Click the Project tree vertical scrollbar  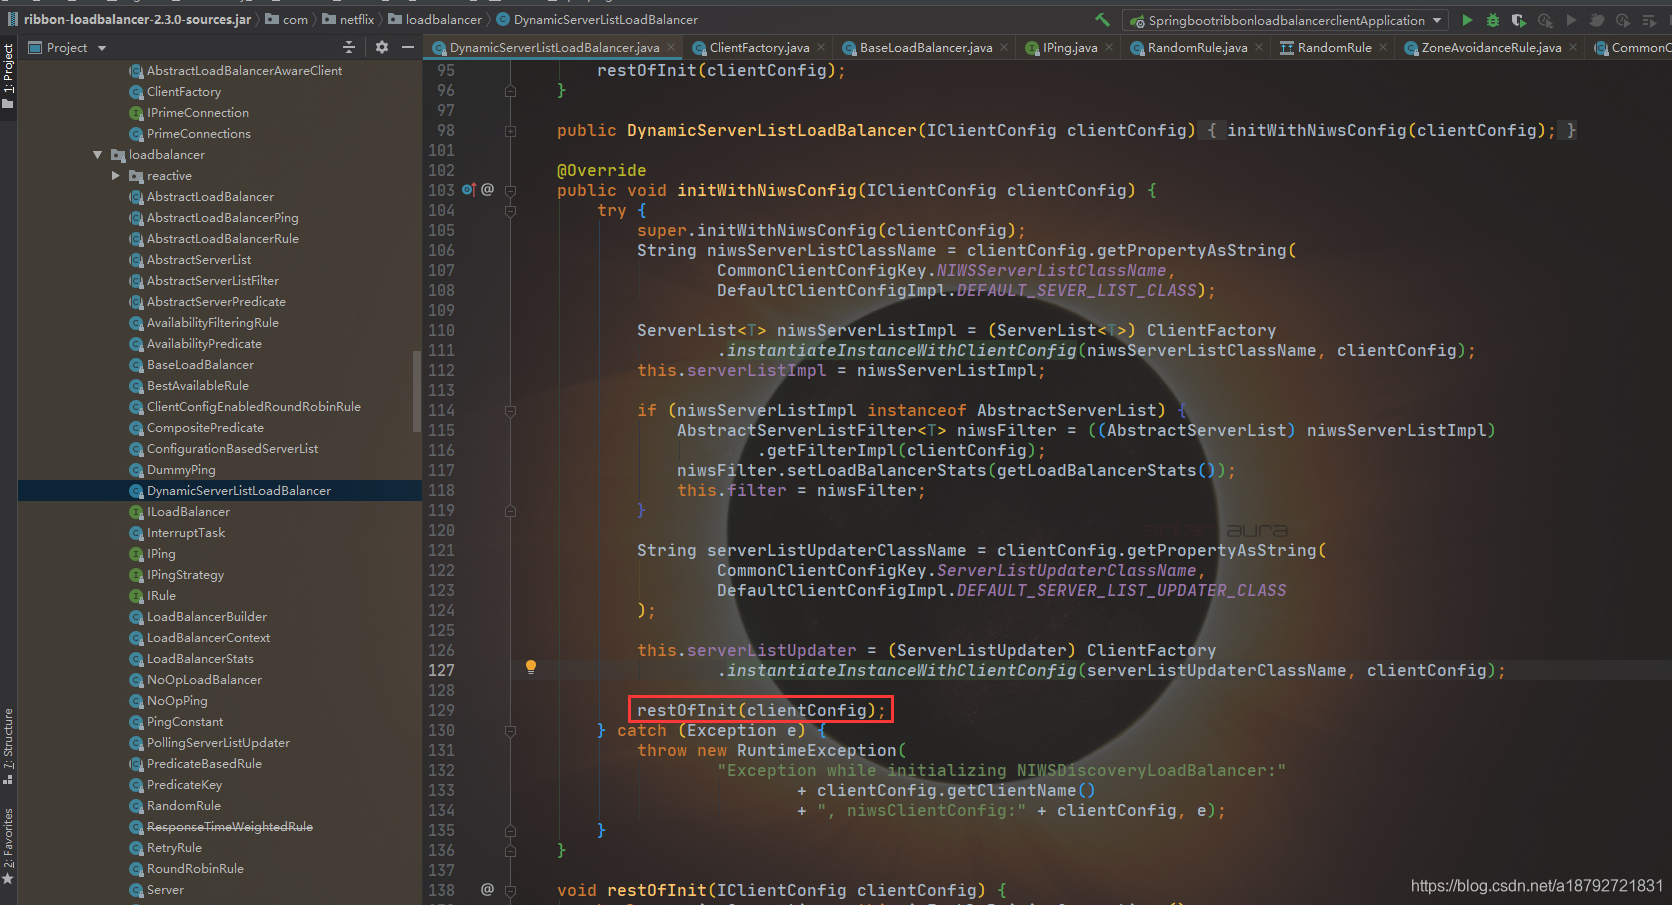[x=417, y=390]
